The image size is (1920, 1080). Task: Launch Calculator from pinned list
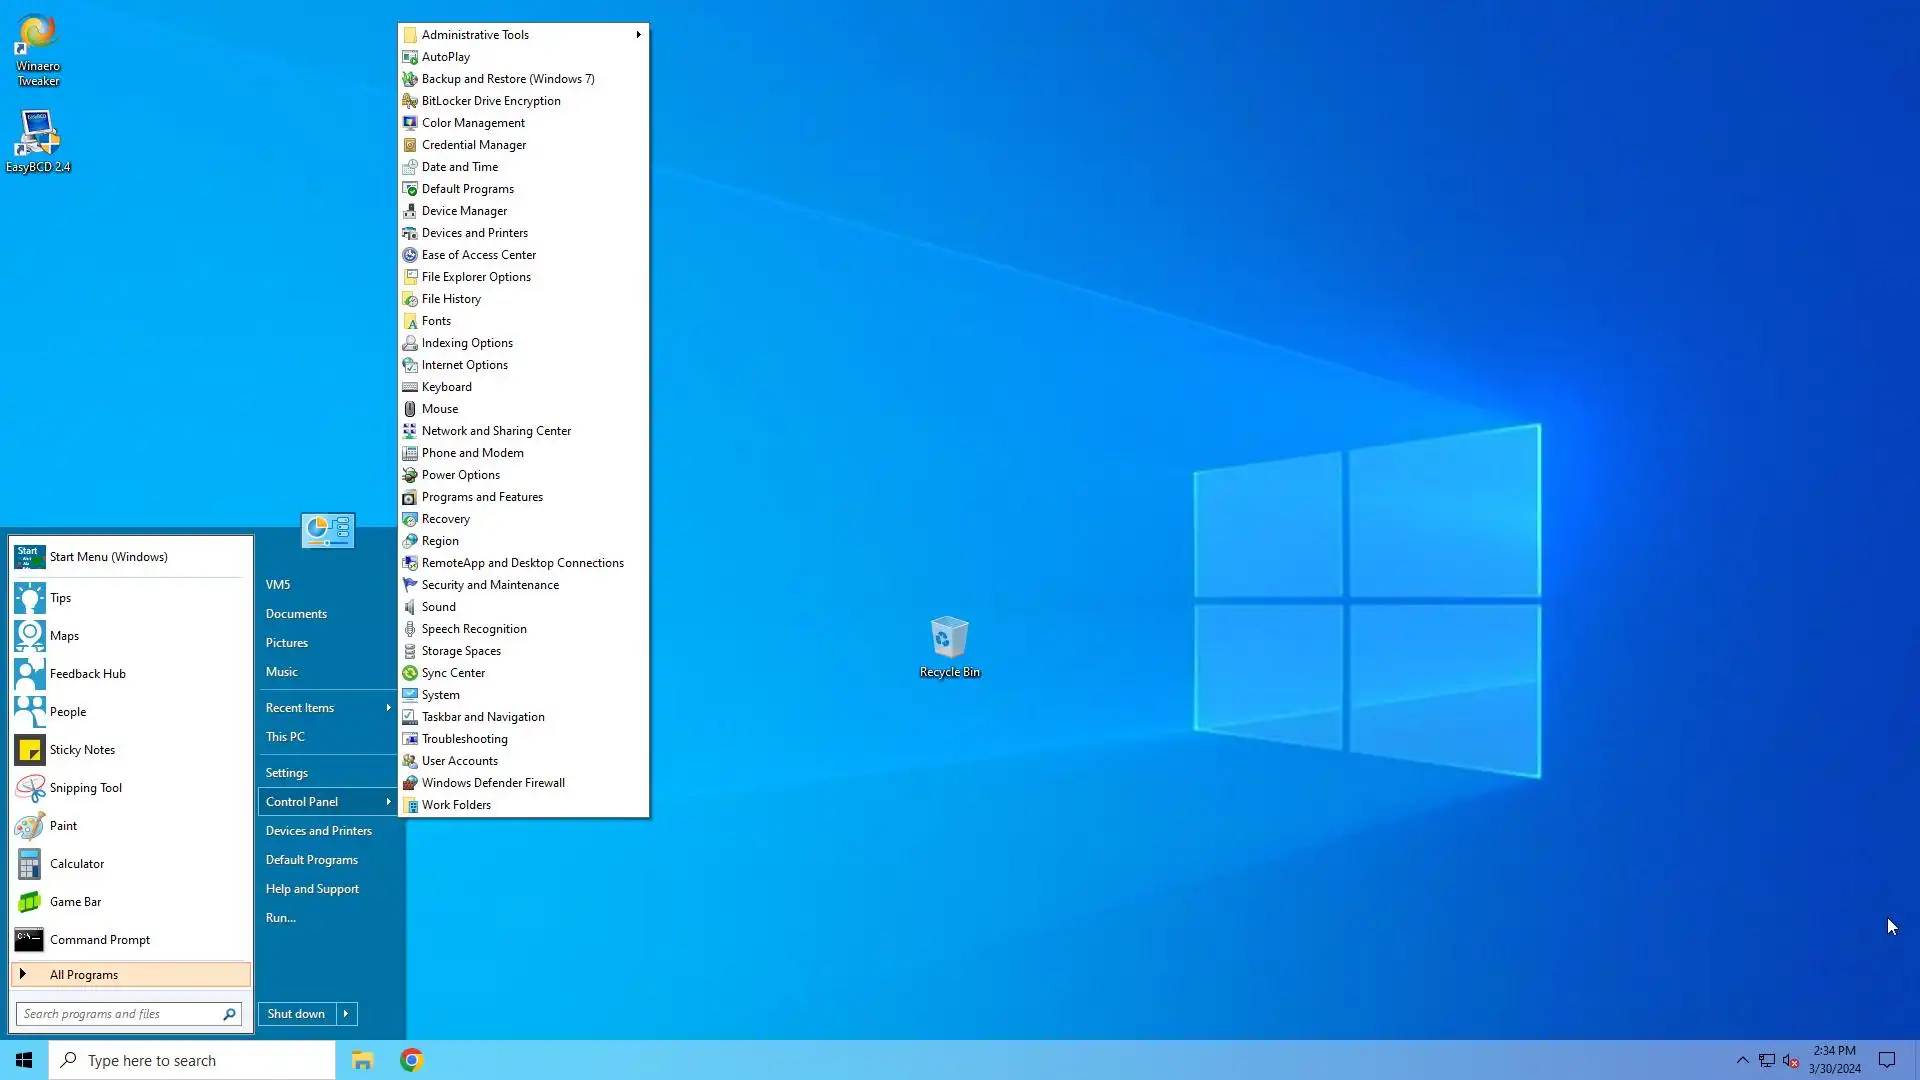click(76, 864)
